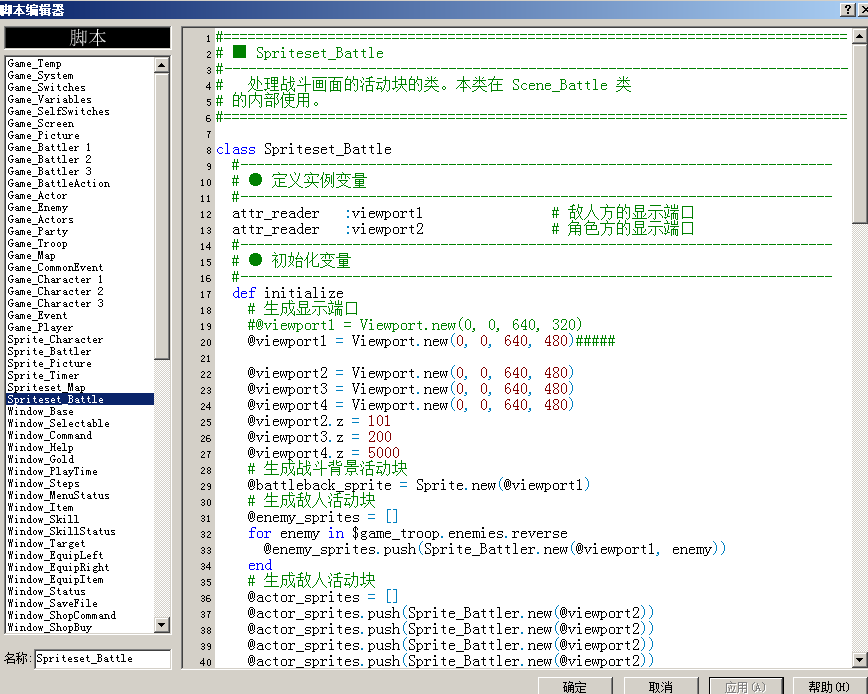Click the script list scrollbar thumb

162,216
